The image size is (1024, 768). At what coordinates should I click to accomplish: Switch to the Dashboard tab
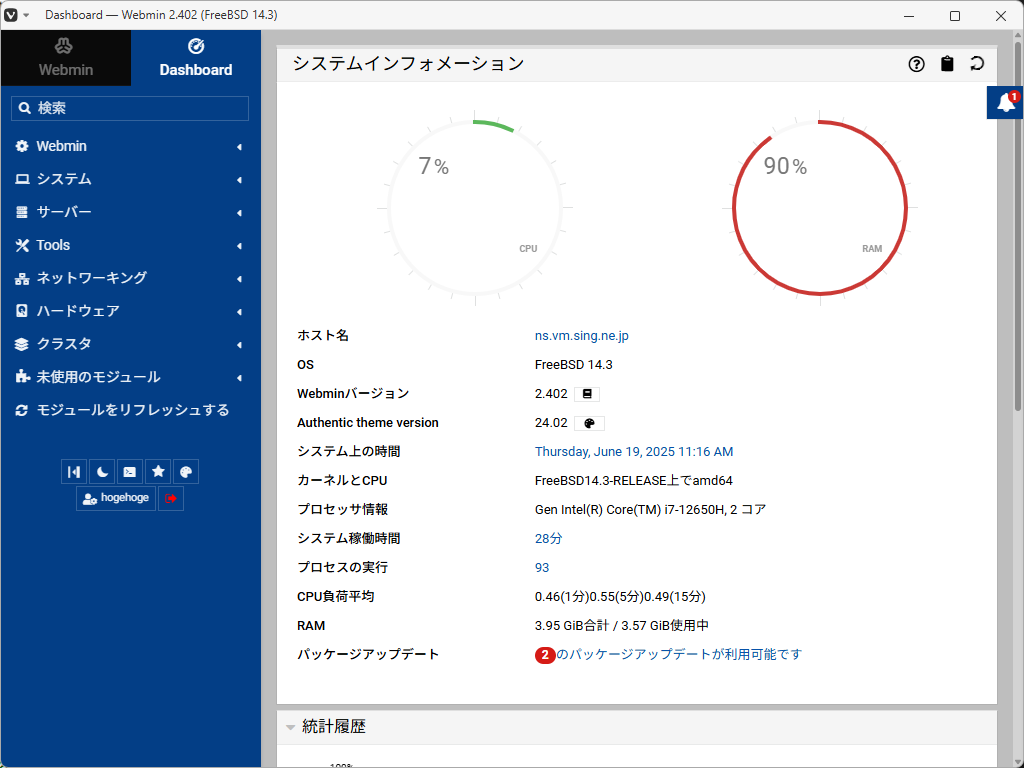(x=196, y=57)
